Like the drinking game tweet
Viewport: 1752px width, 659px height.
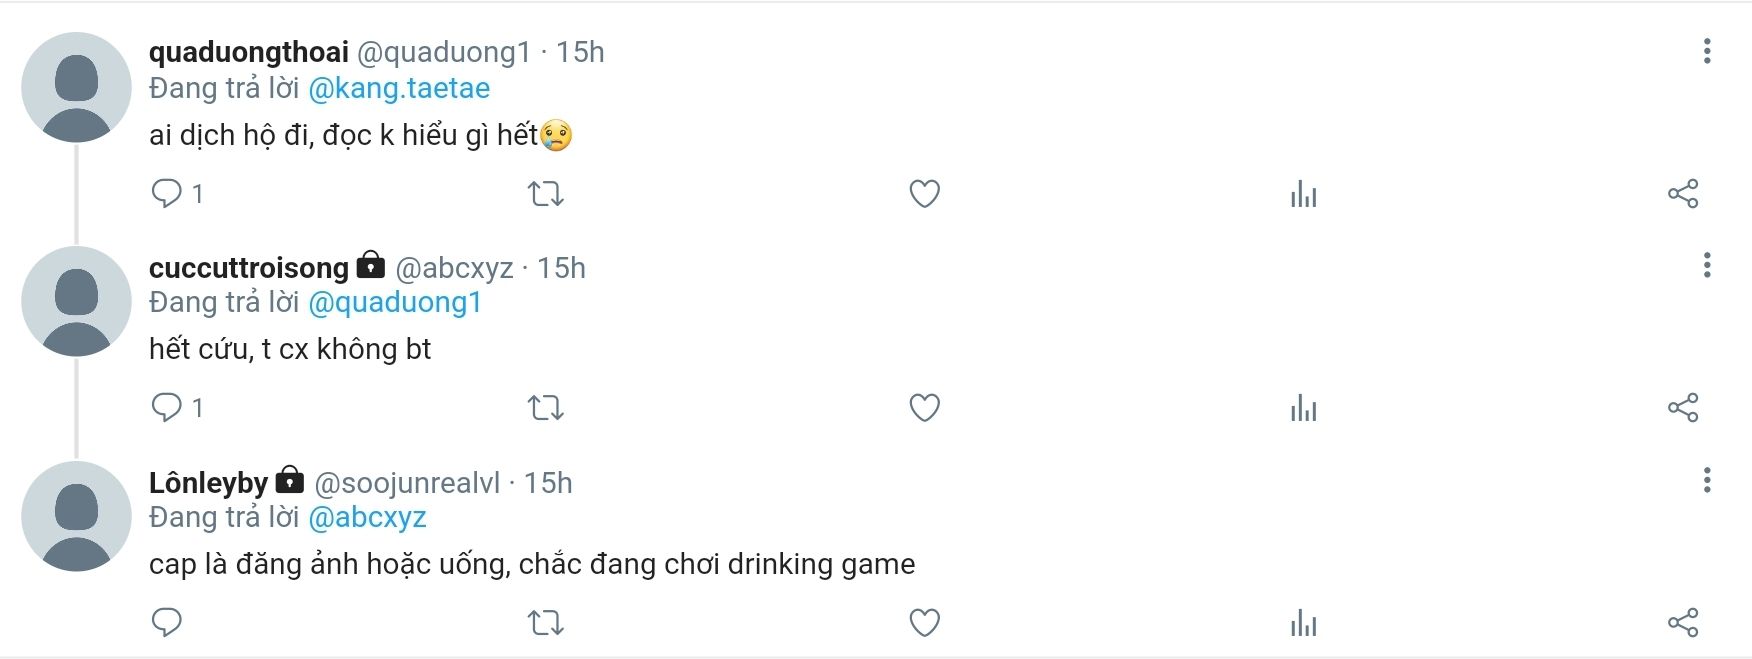(924, 622)
